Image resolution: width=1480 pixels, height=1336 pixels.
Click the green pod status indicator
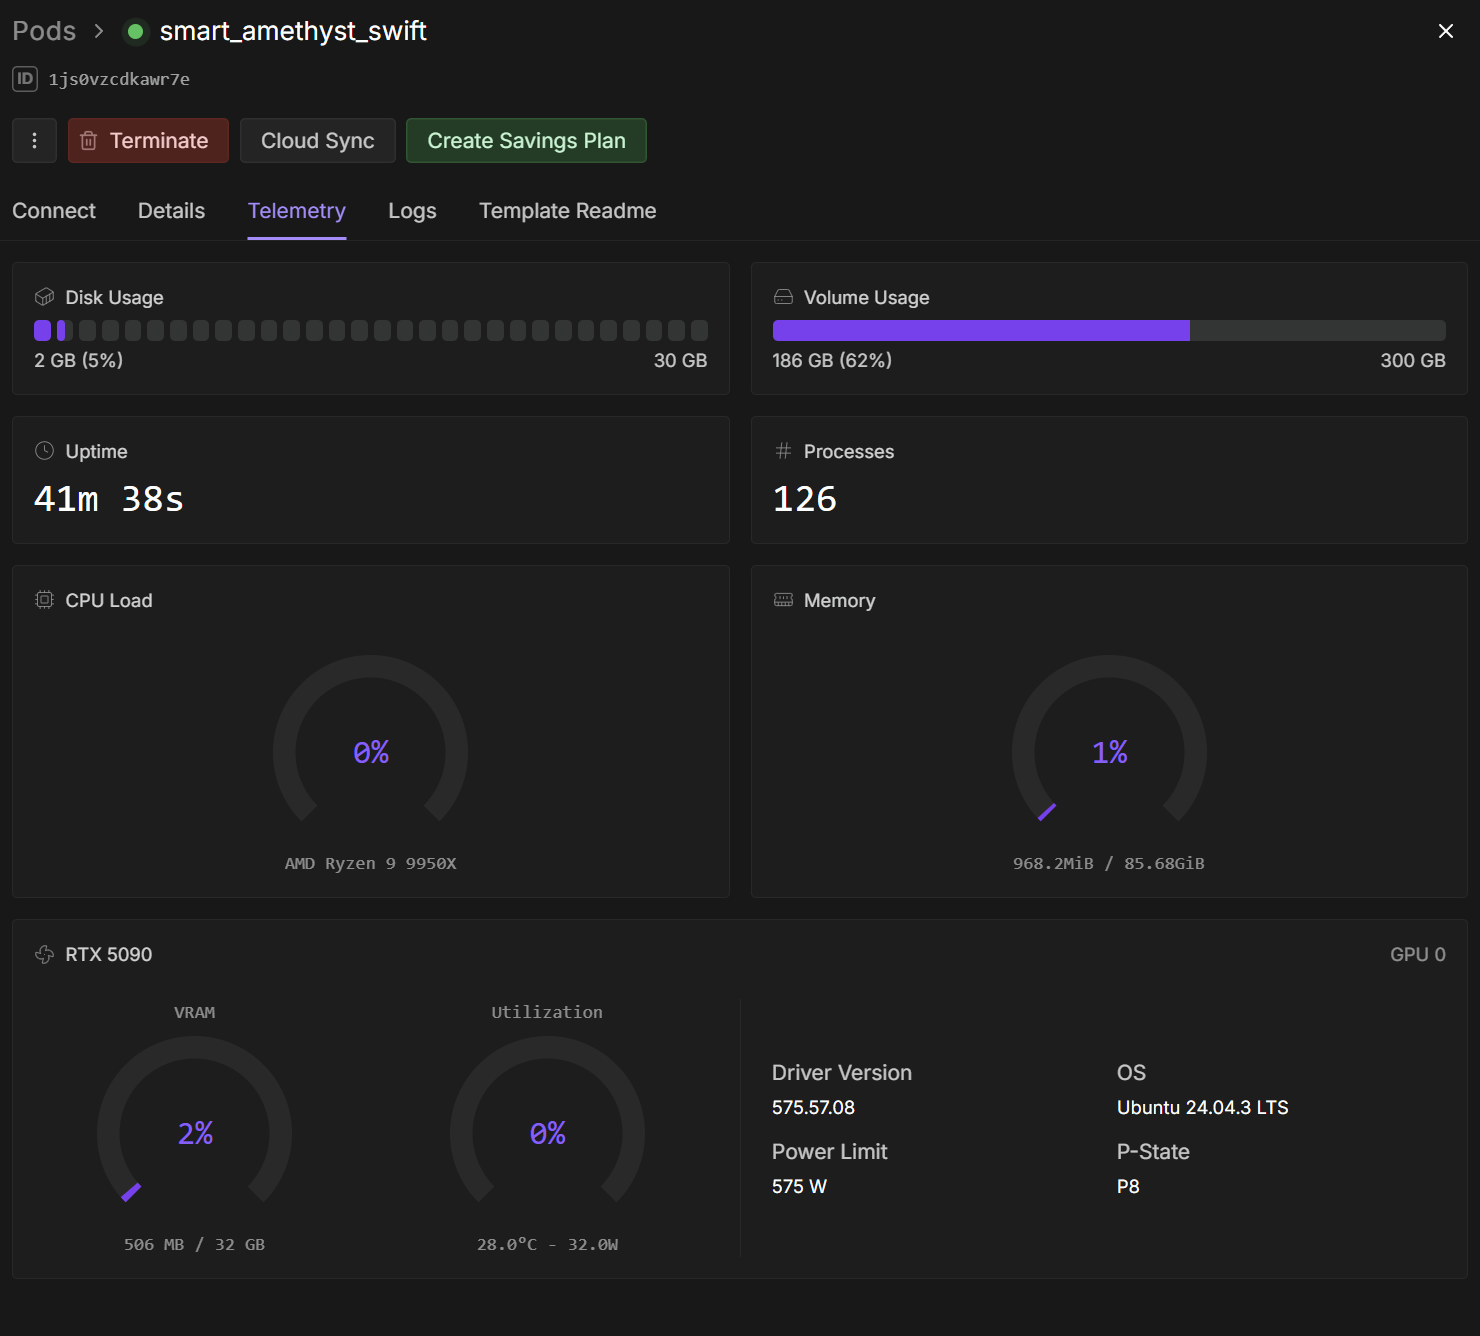coord(135,32)
